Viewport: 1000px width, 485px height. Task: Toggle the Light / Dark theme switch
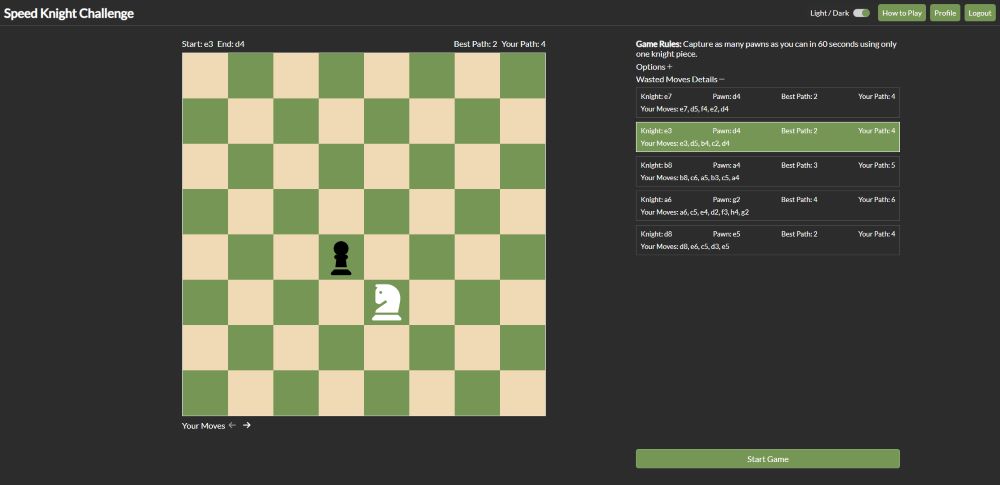click(861, 13)
